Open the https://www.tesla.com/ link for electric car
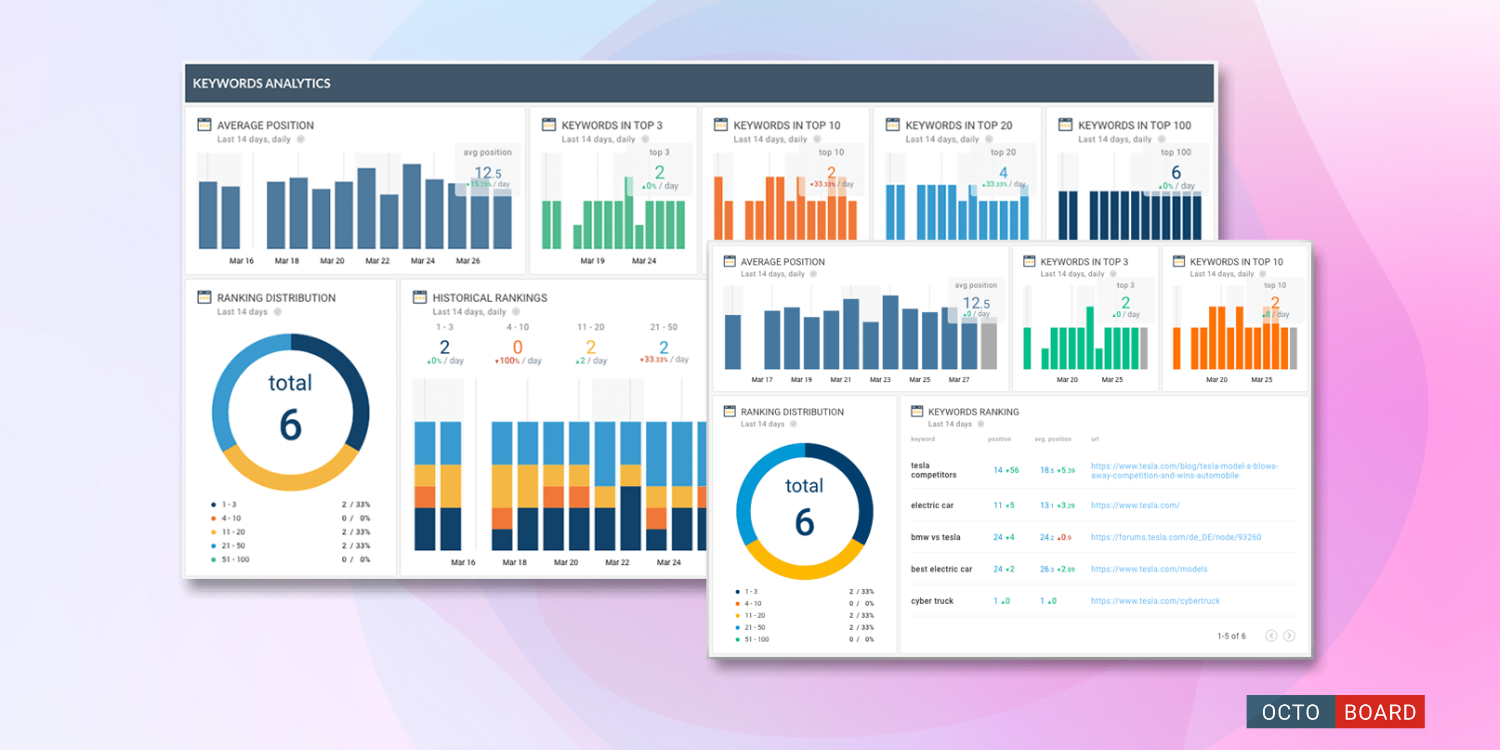Image resolution: width=1500 pixels, height=750 pixels. (1135, 505)
